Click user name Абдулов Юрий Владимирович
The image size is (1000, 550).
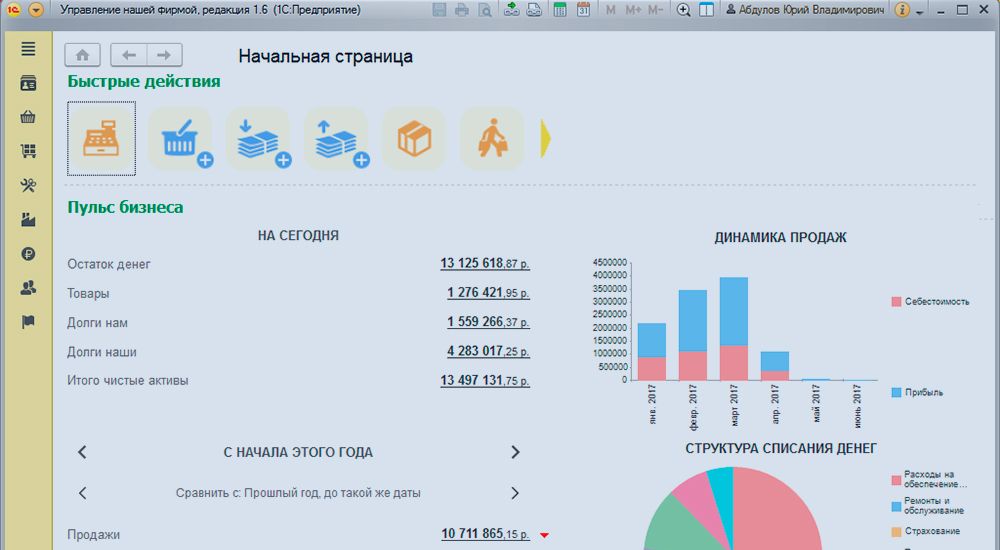(x=805, y=10)
